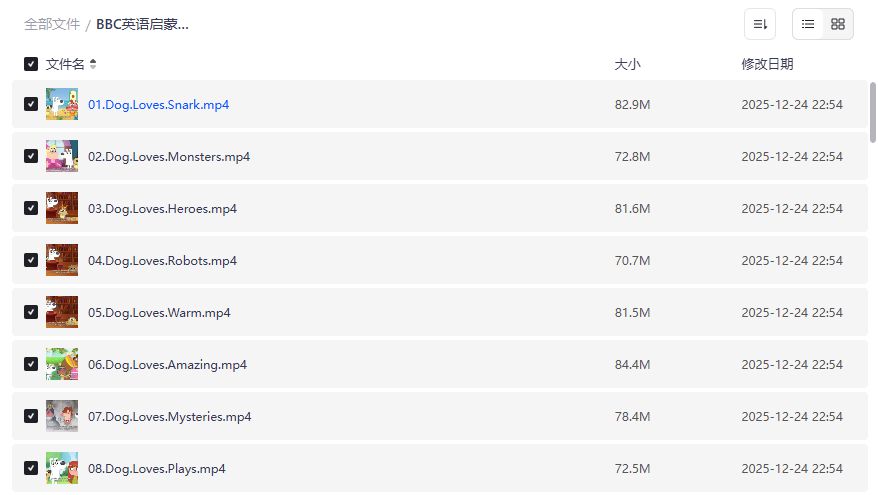Uncheck the 02.Dog.Loves.Monsters.mp4 checkbox
878x495 pixels.
31,156
